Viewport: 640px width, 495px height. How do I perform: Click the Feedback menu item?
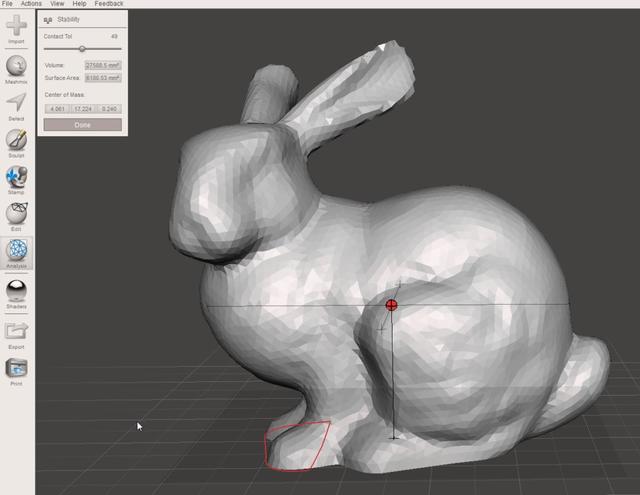(x=109, y=4)
